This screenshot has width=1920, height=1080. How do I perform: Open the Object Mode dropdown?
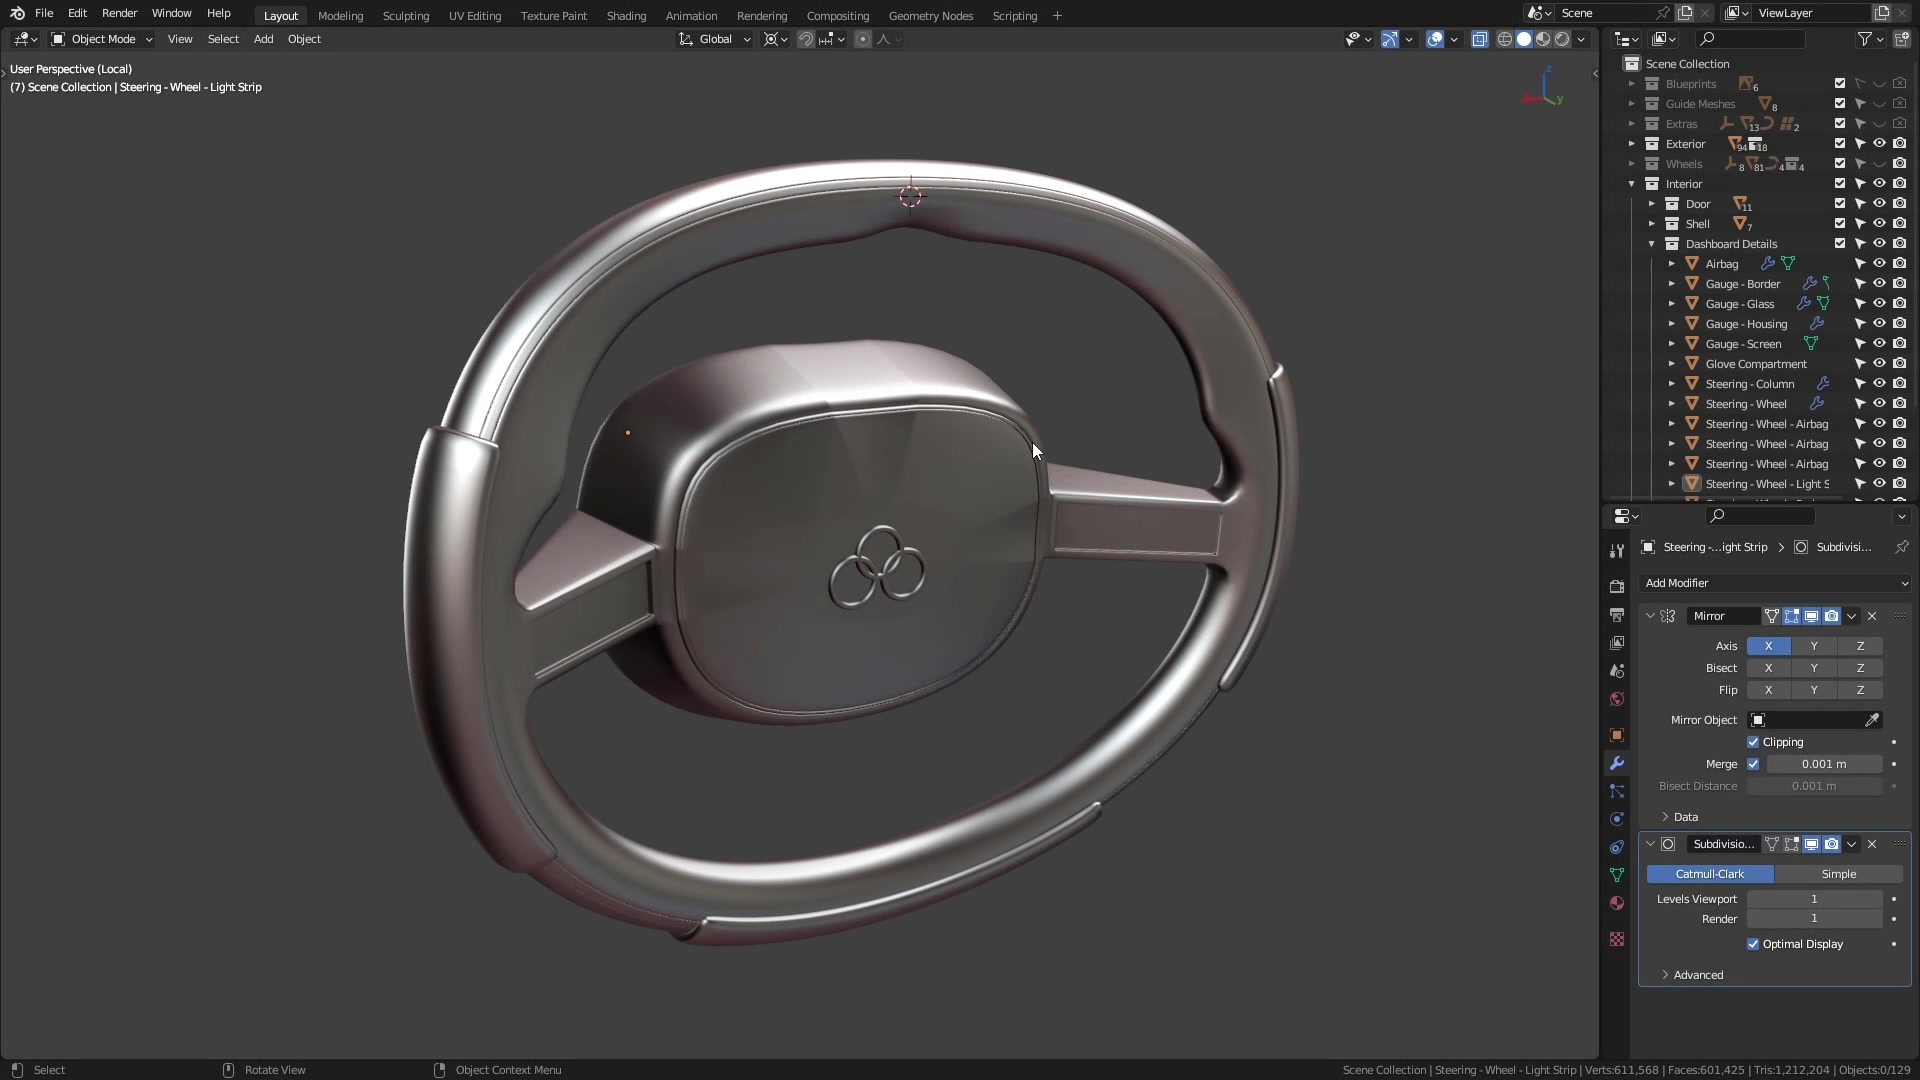tap(102, 39)
